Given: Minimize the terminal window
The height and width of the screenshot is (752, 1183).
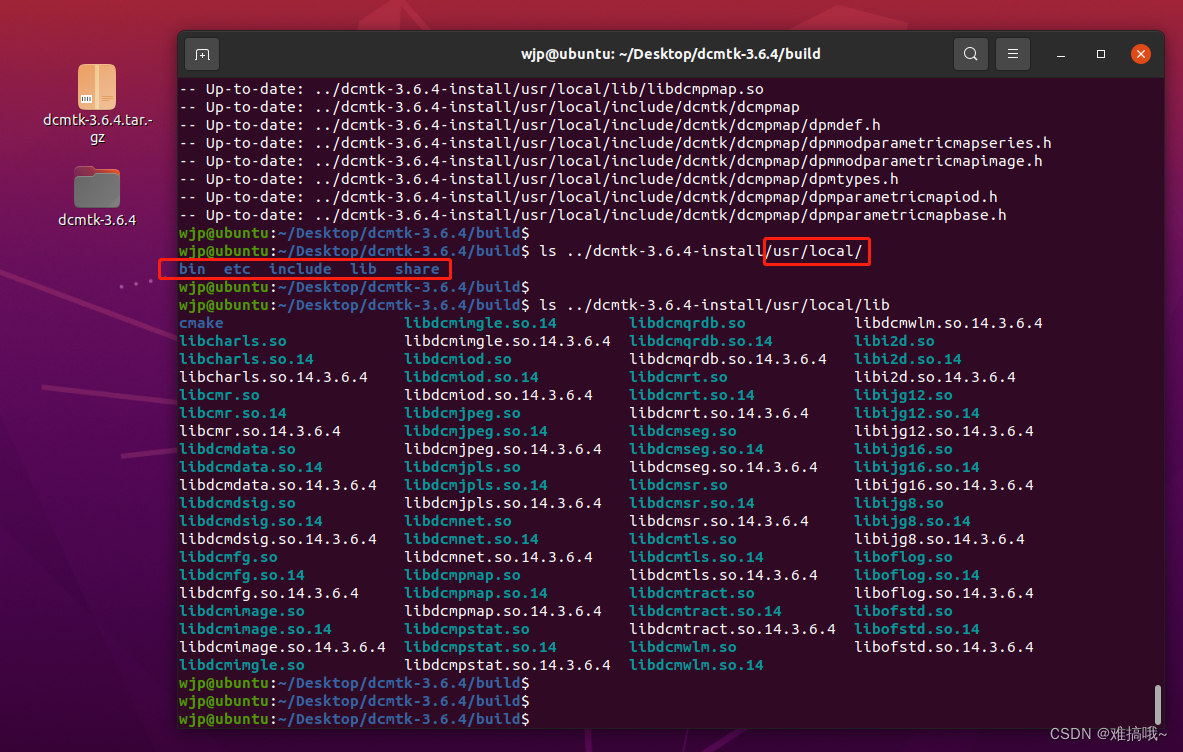Looking at the screenshot, I should click(1061, 54).
